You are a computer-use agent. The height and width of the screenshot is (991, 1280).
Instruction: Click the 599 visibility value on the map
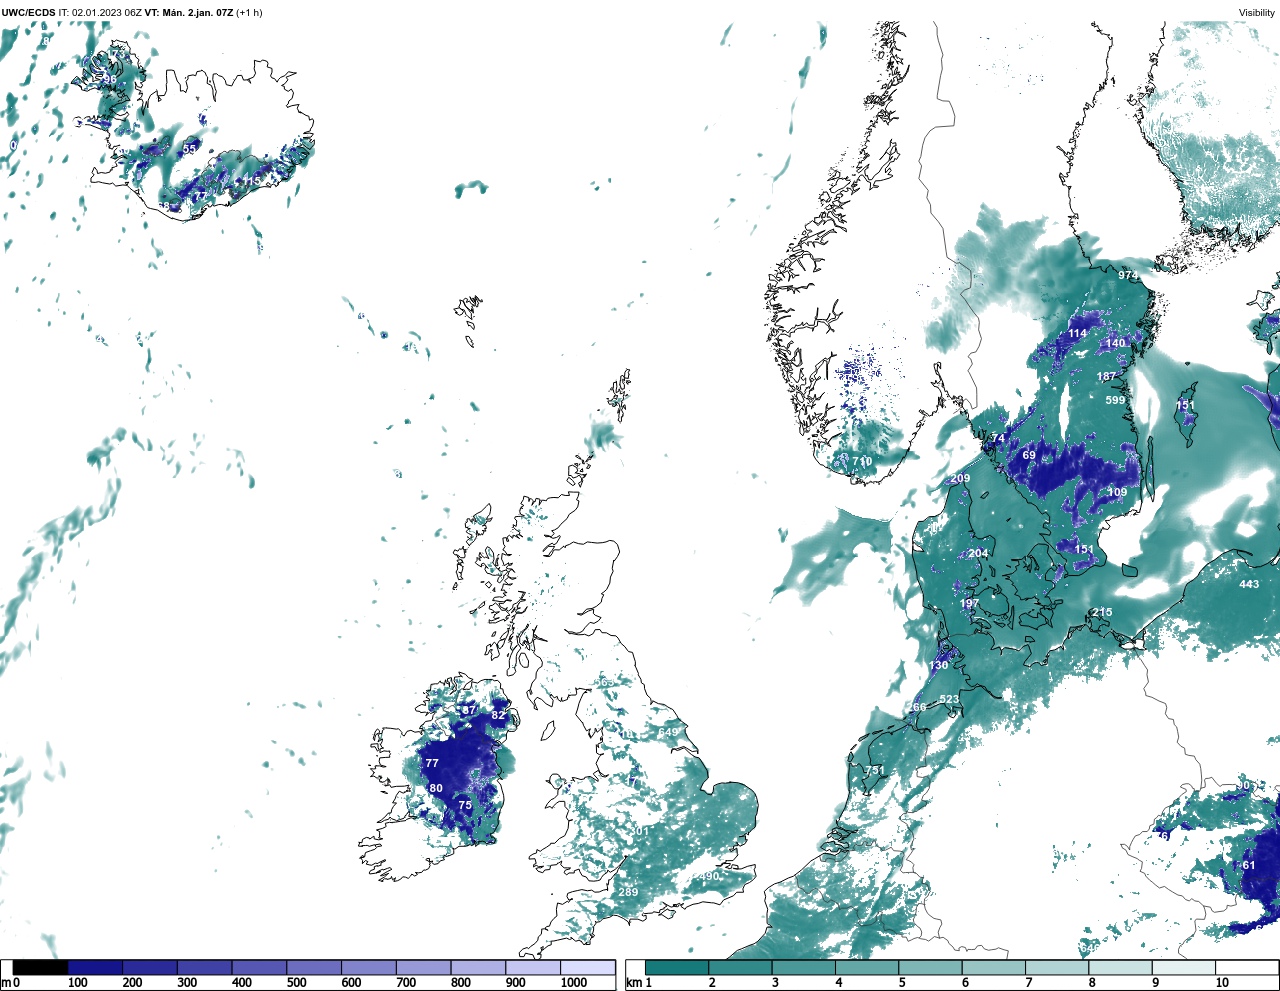(1115, 400)
